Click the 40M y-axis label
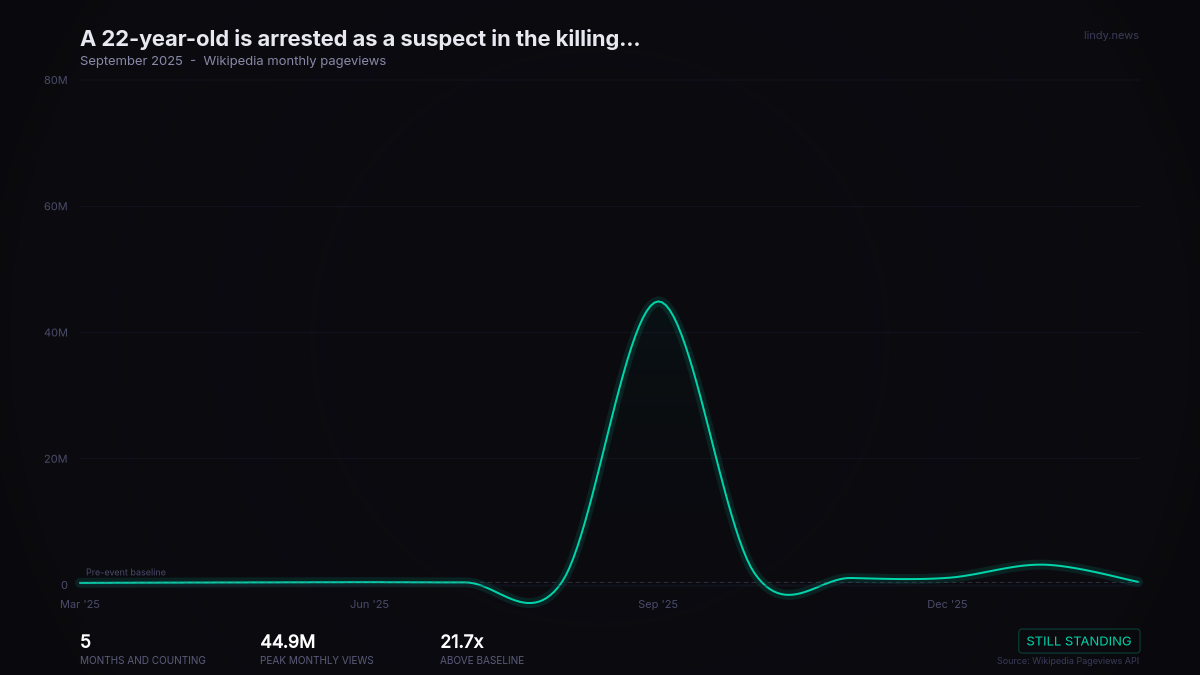The width and height of the screenshot is (1200, 675). point(56,332)
